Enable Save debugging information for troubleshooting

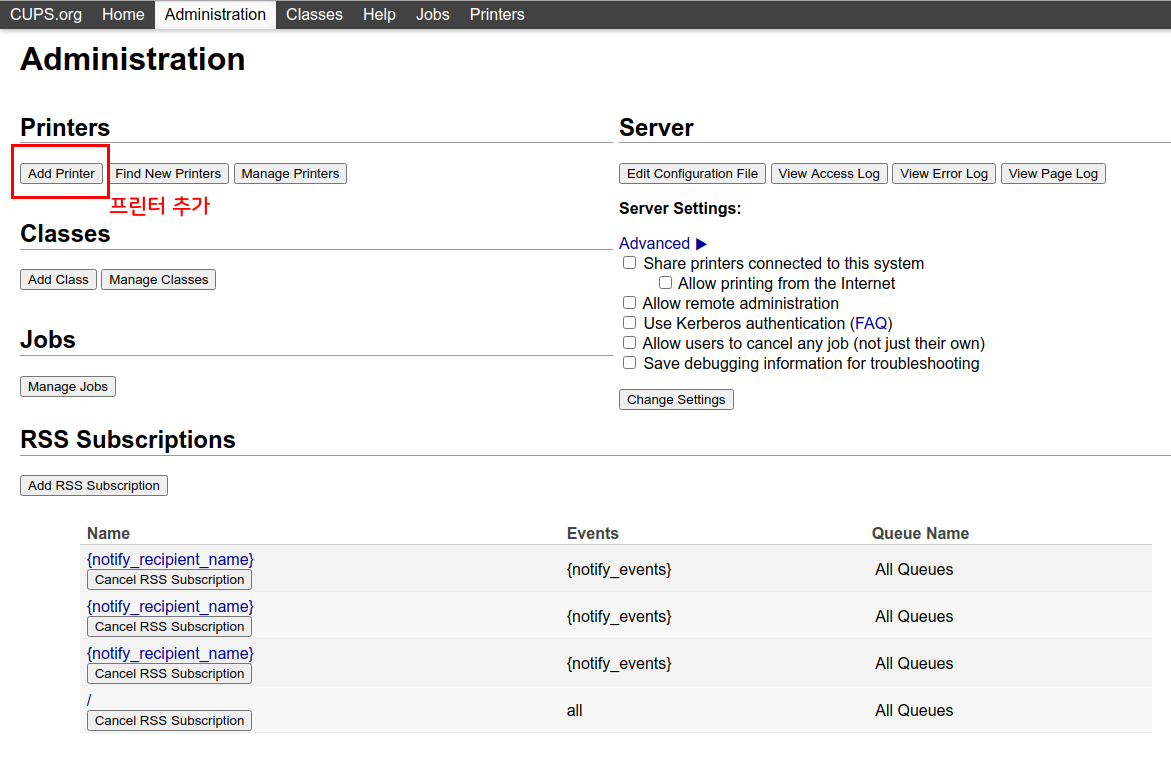click(x=630, y=363)
